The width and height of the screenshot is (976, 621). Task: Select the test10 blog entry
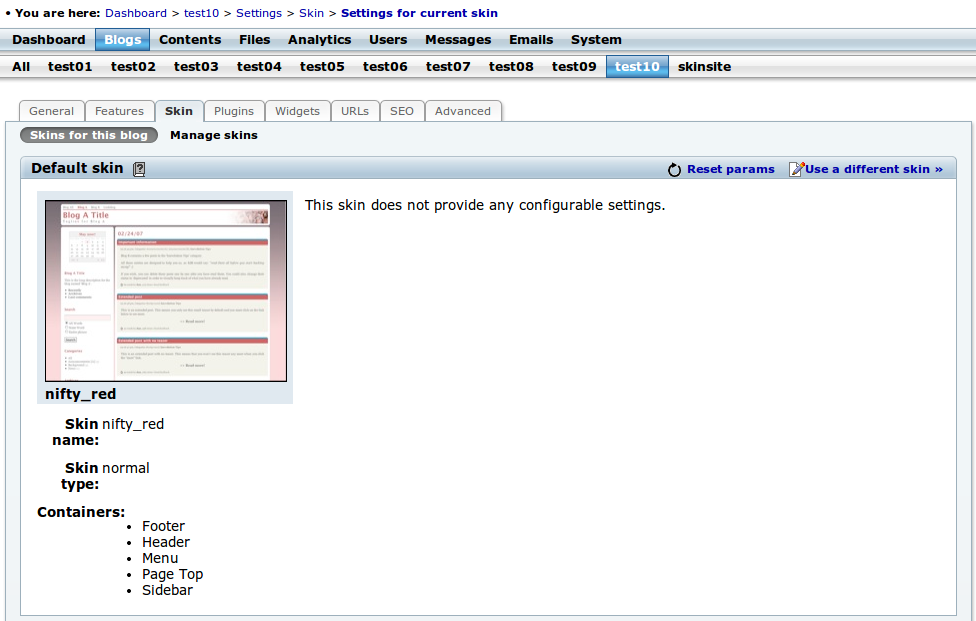pyautogui.click(x=637, y=67)
